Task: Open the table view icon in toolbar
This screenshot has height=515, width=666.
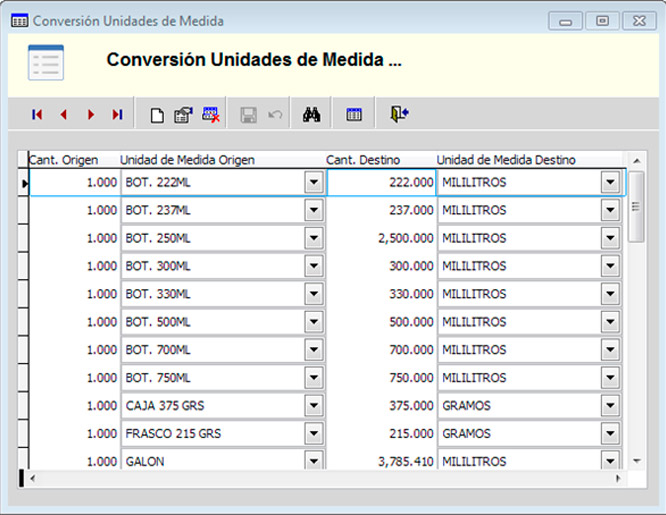Action: click(x=354, y=115)
